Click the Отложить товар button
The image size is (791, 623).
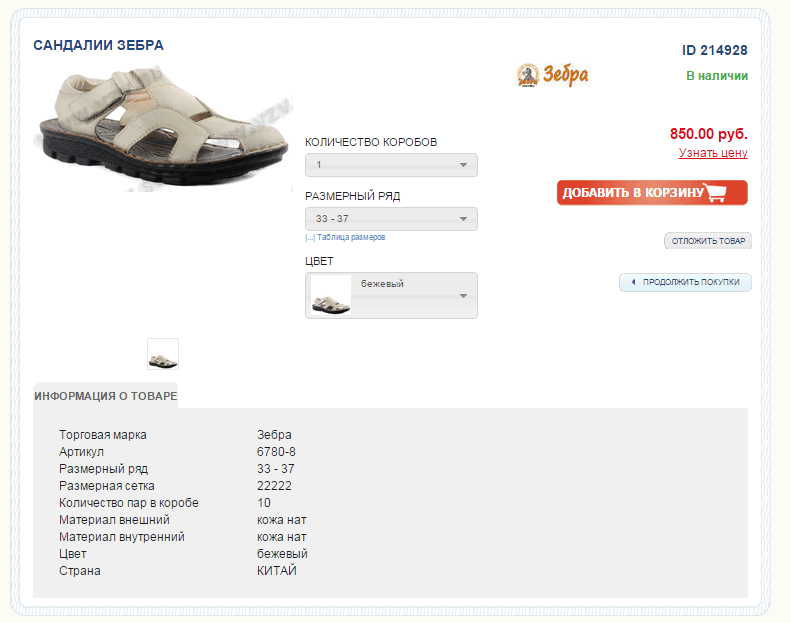coord(707,241)
